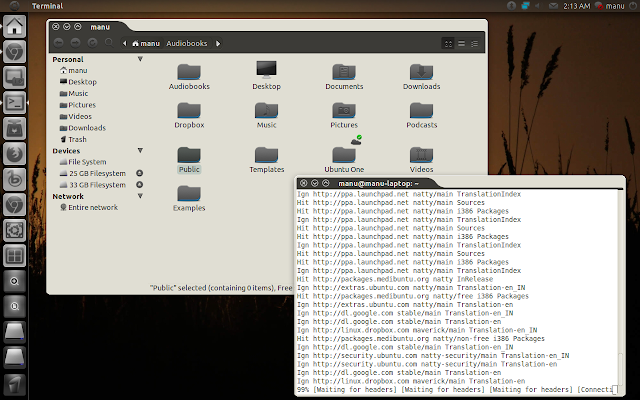Select the Audiobooks breadcrumb button
The height and width of the screenshot is (400, 640).
[187, 43]
